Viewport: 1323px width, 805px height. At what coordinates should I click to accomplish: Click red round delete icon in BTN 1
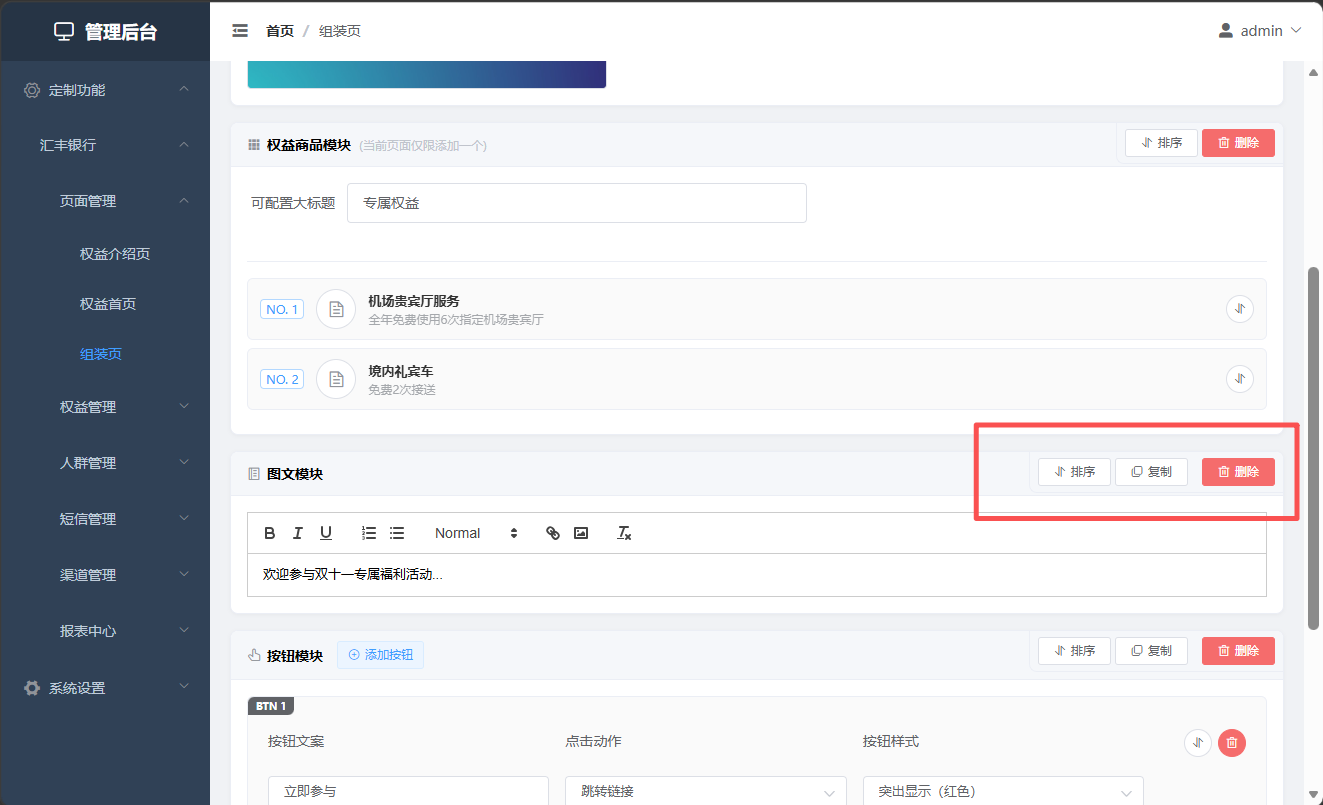1232,742
